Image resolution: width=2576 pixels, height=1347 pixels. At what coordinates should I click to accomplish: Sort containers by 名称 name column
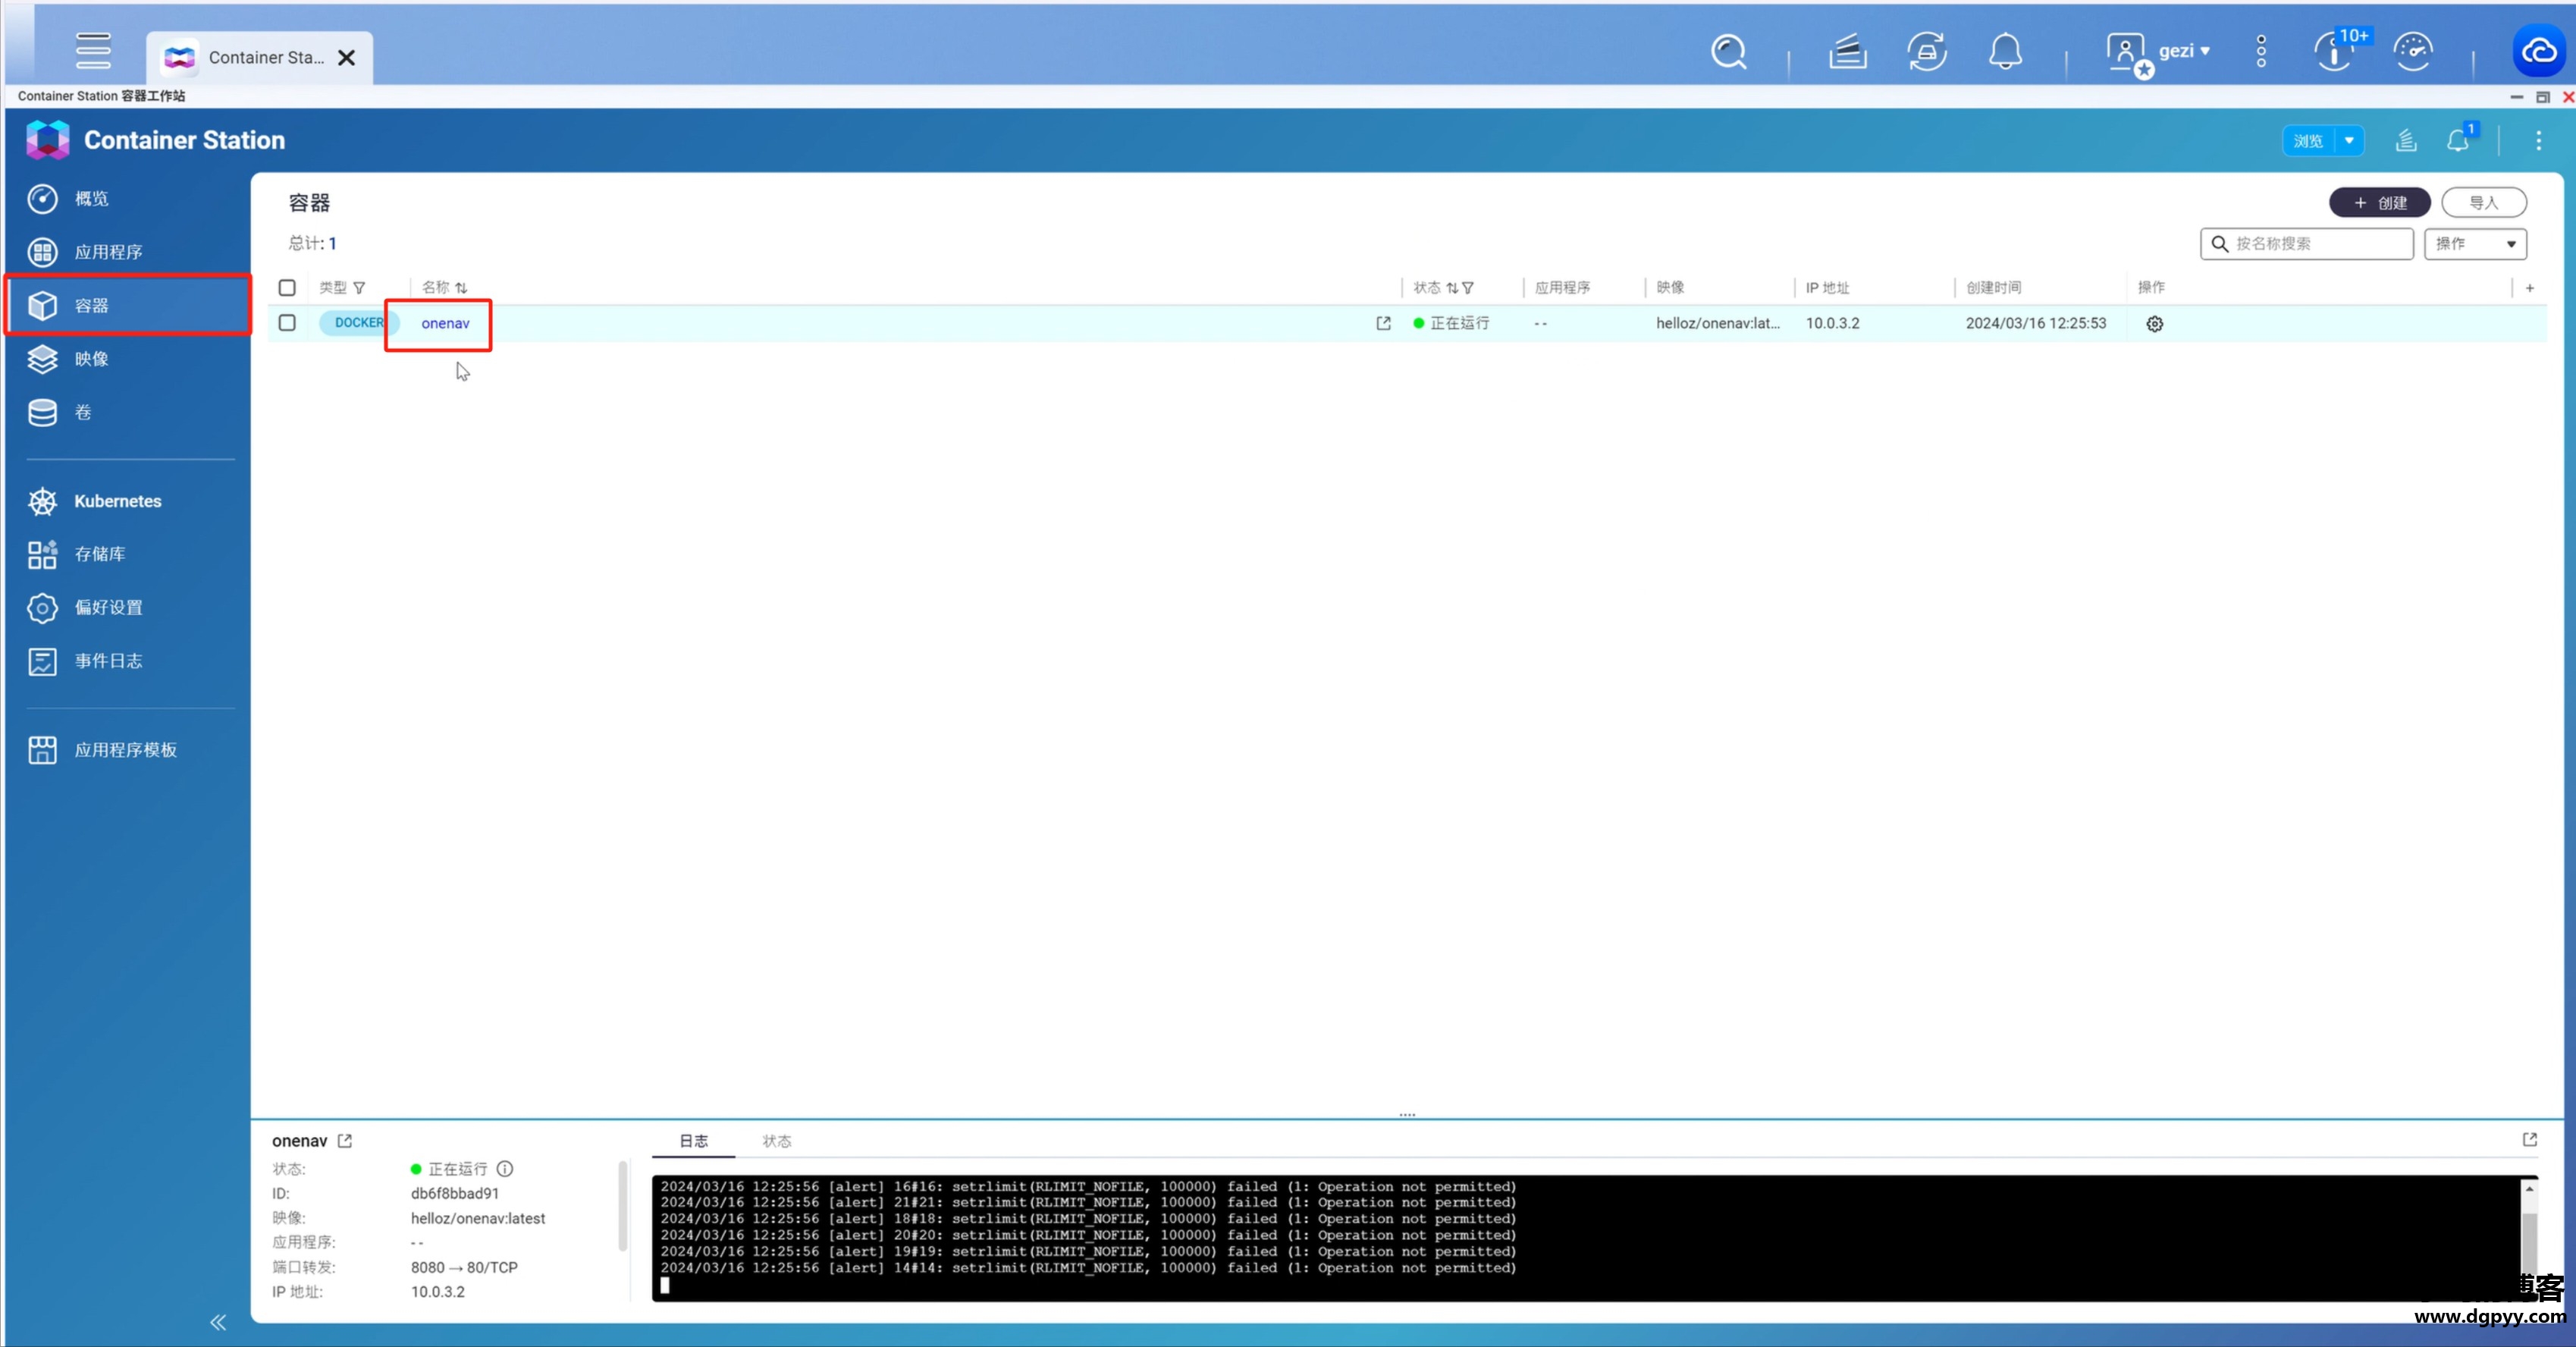[x=445, y=288]
